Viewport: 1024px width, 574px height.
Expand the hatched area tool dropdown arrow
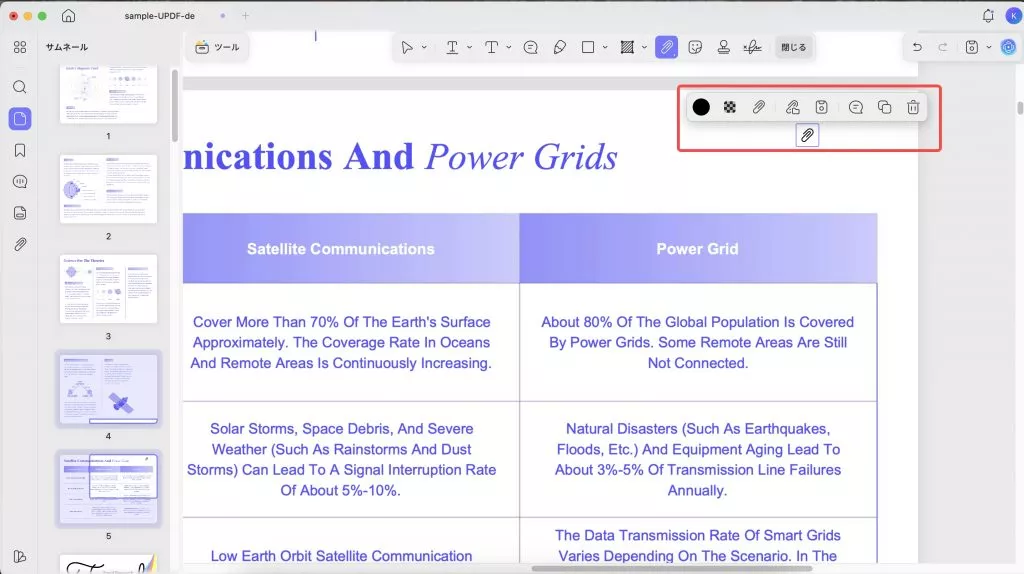tap(645, 47)
